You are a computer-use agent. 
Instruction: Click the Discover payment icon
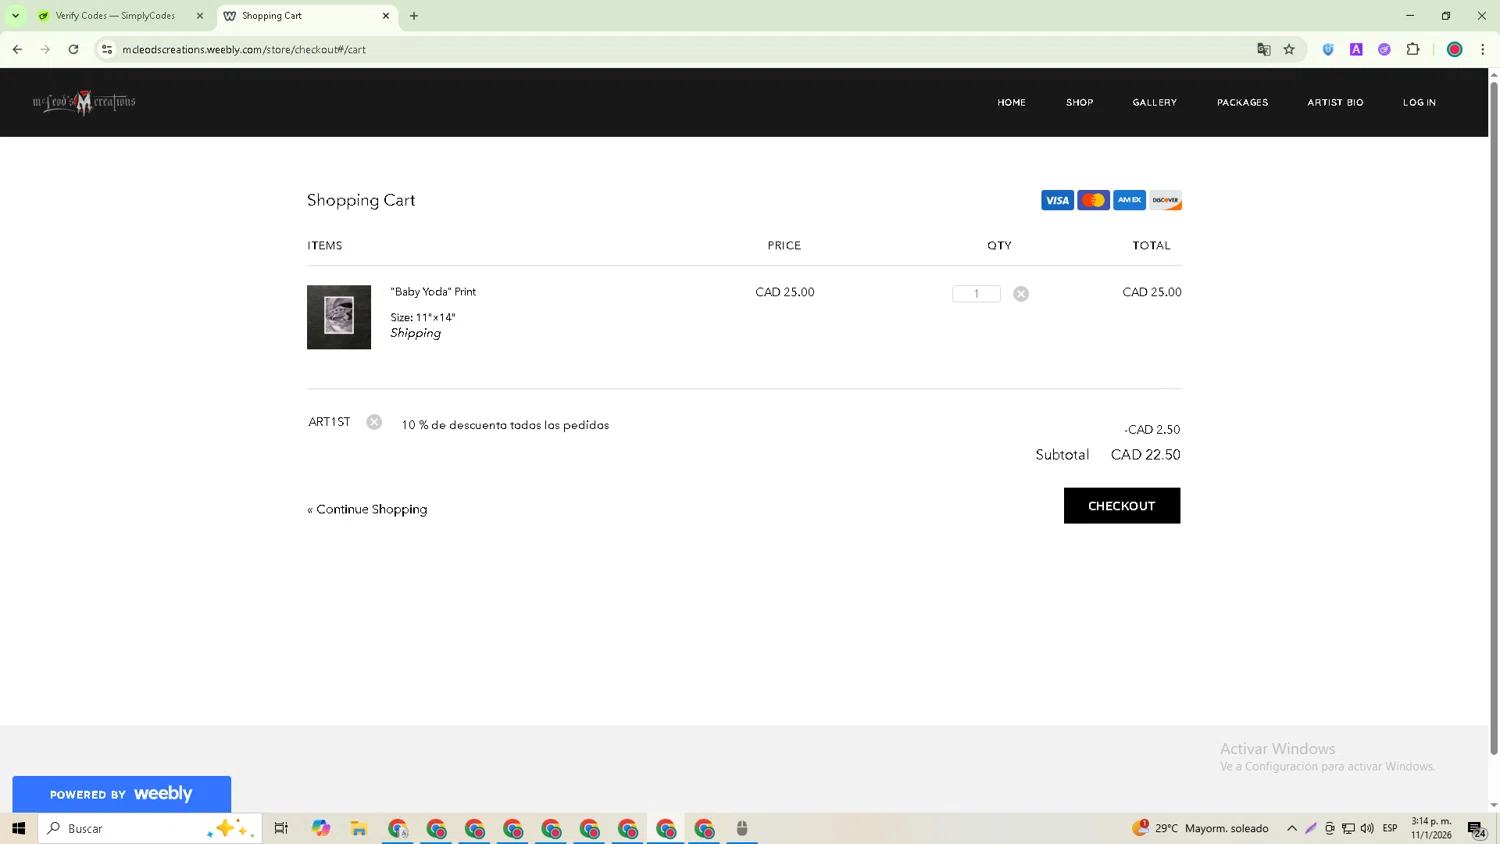(1165, 200)
